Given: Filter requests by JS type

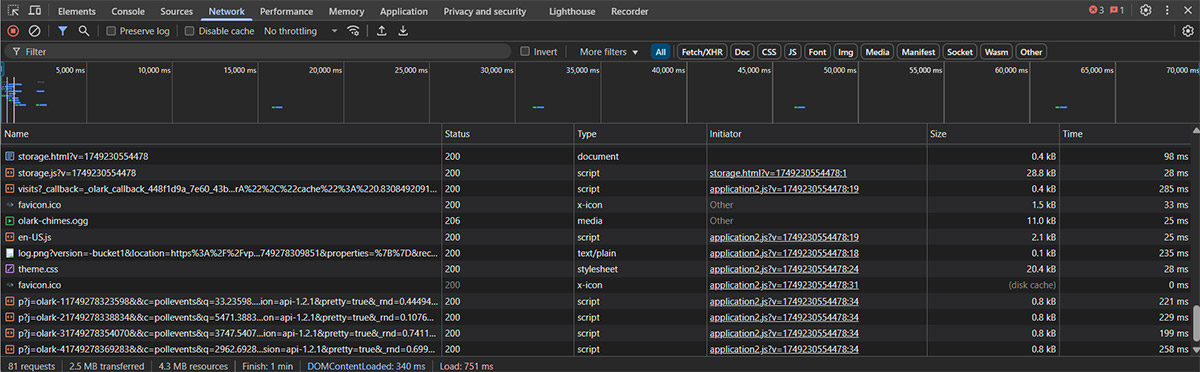Looking at the screenshot, I should point(792,51).
